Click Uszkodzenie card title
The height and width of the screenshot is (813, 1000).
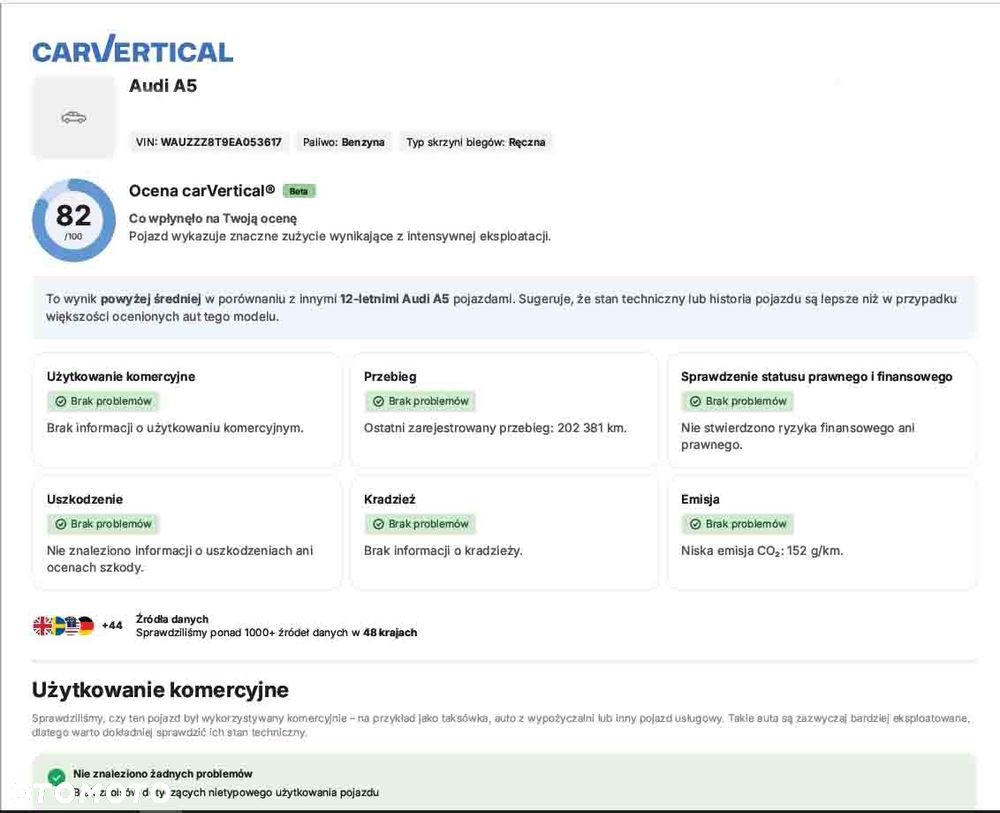[x=85, y=499]
